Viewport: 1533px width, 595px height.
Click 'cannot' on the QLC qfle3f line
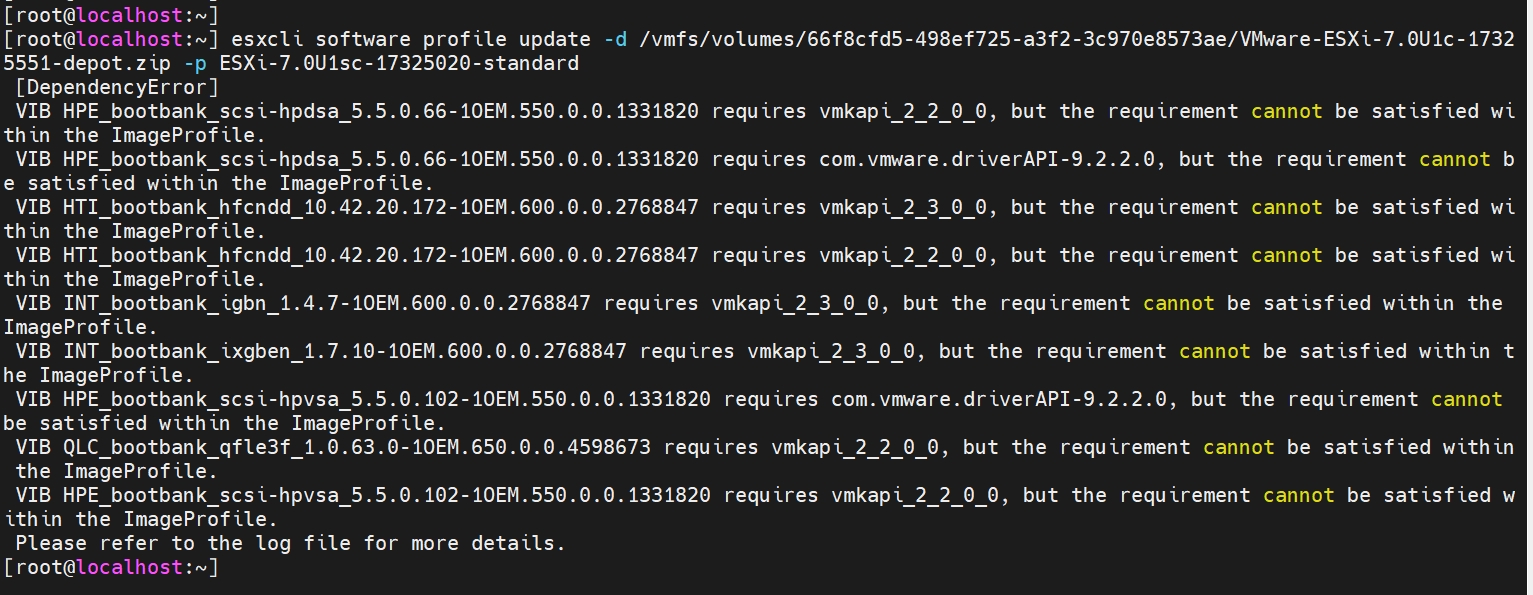click(x=1238, y=447)
